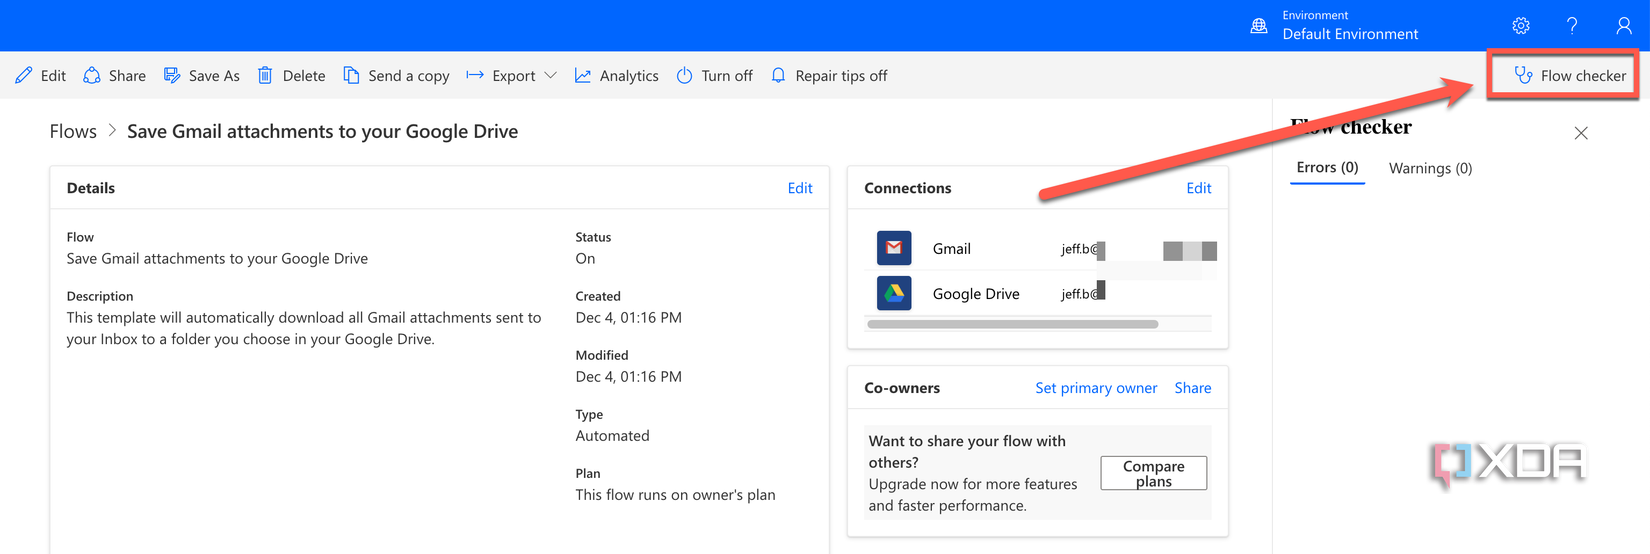This screenshot has width=1650, height=554.
Task: Switch to the Warnings (0) tab
Action: click(1430, 168)
